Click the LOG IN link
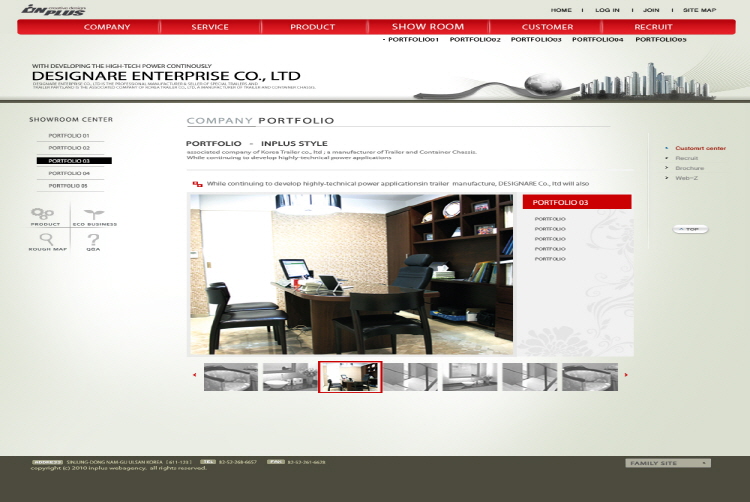Image resolution: width=750 pixels, height=502 pixels. (607, 10)
